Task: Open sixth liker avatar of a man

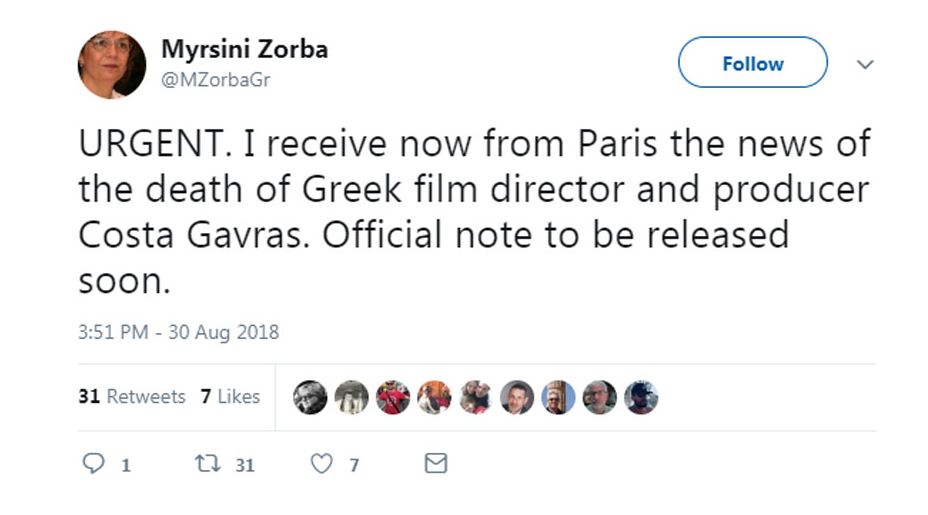Action: [x=517, y=397]
